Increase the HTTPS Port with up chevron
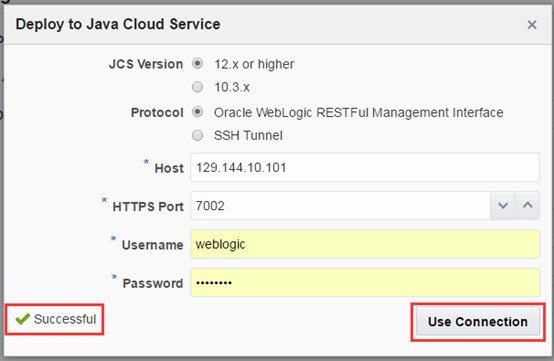This screenshot has height=361, width=554. 528,206
